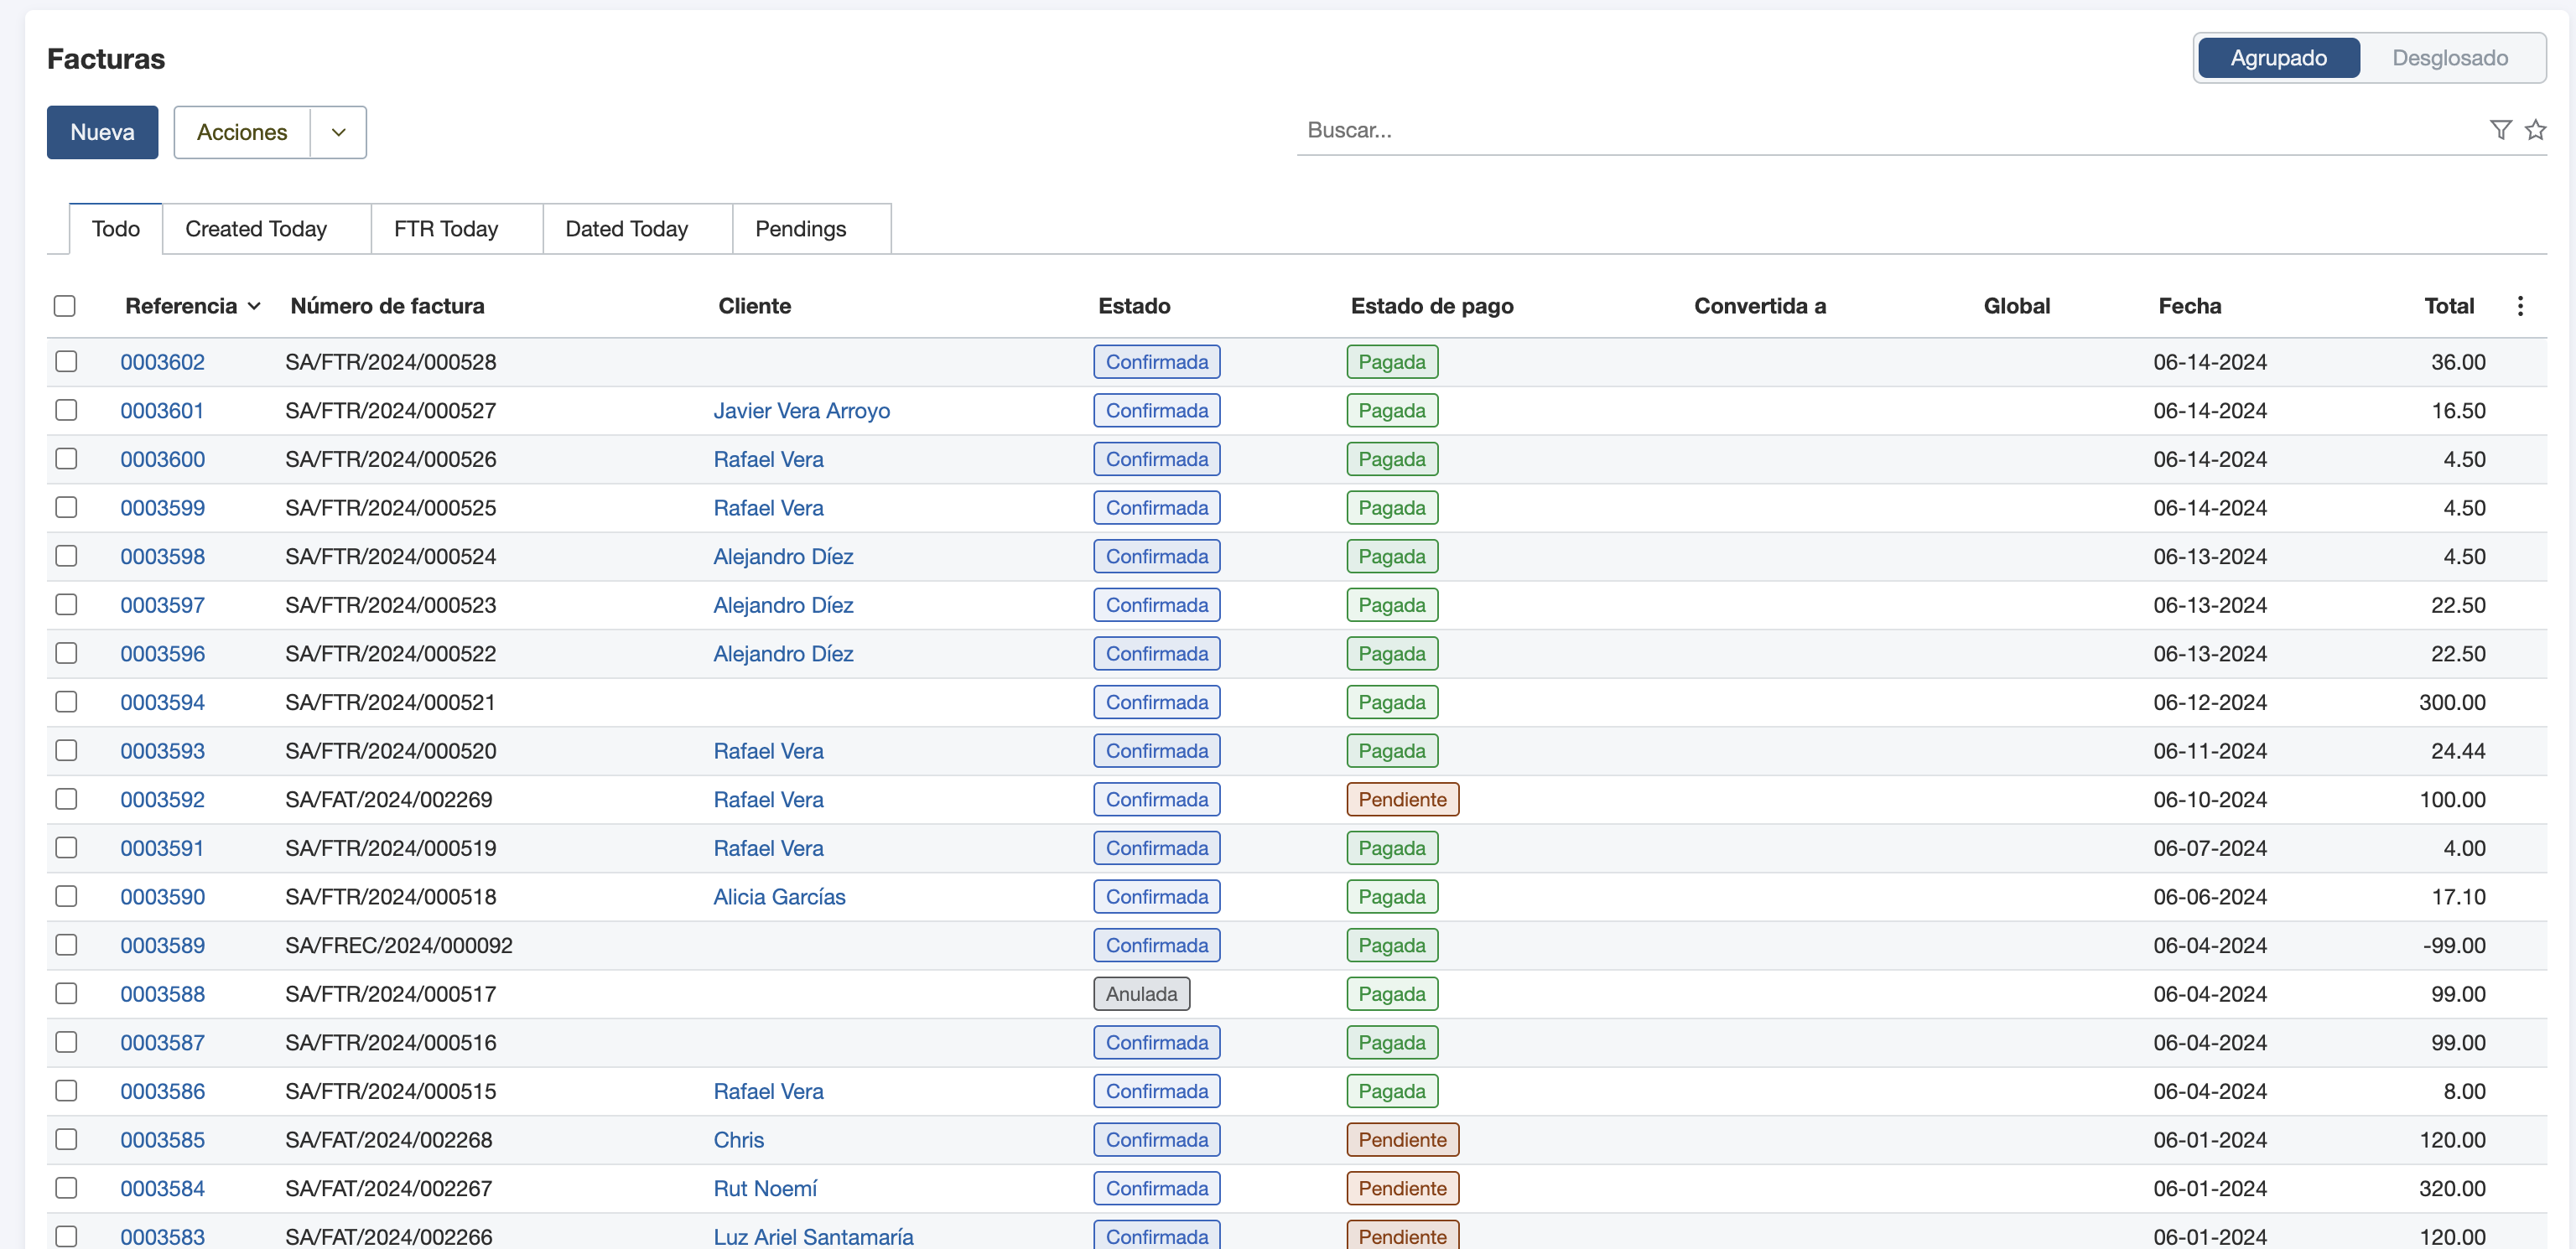Open client Chris link
Screen dimensions: 2576x1249
coord(738,1140)
